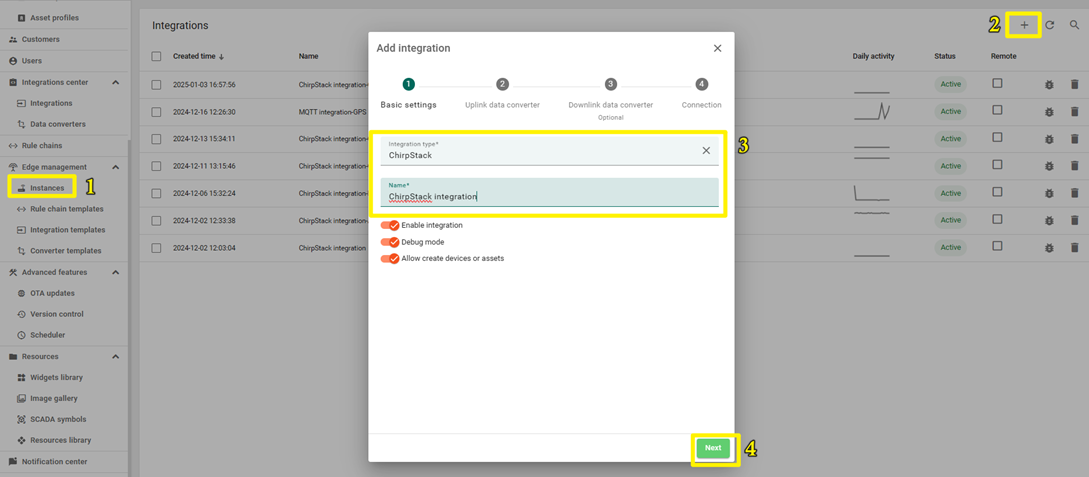1089x477 pixels.
Task: Clear the ChirpStack integration type
Action: tap(706, 151)
